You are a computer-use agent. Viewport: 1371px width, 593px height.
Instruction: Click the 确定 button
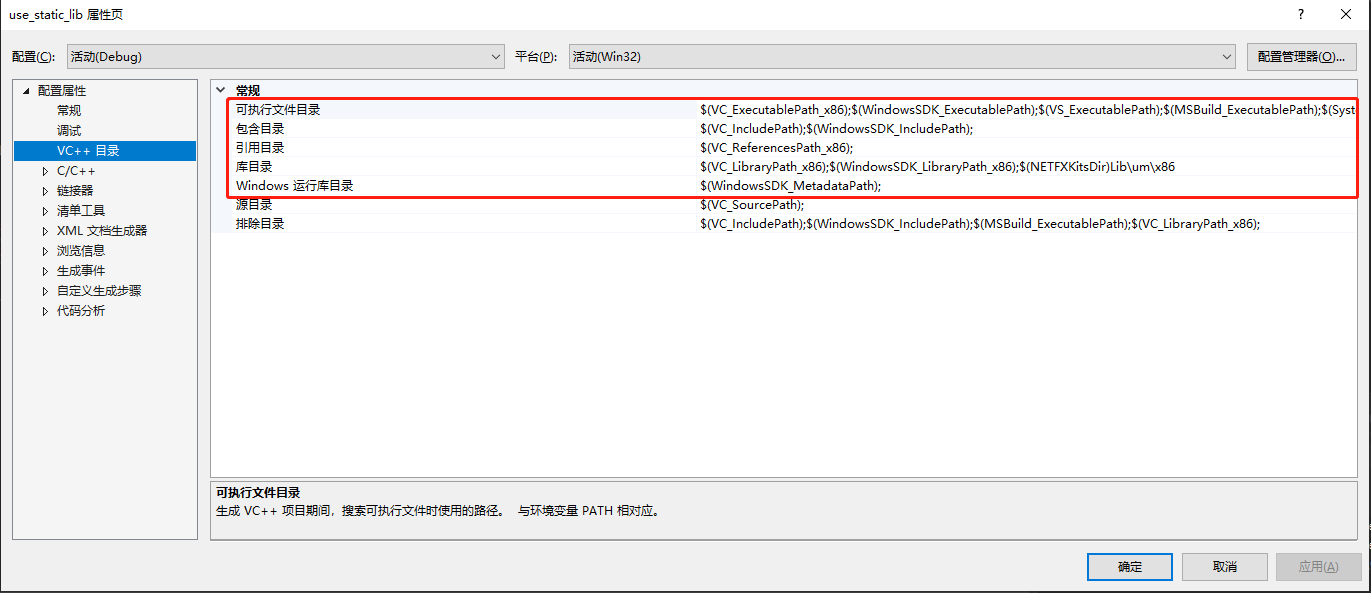point(1129,566)
